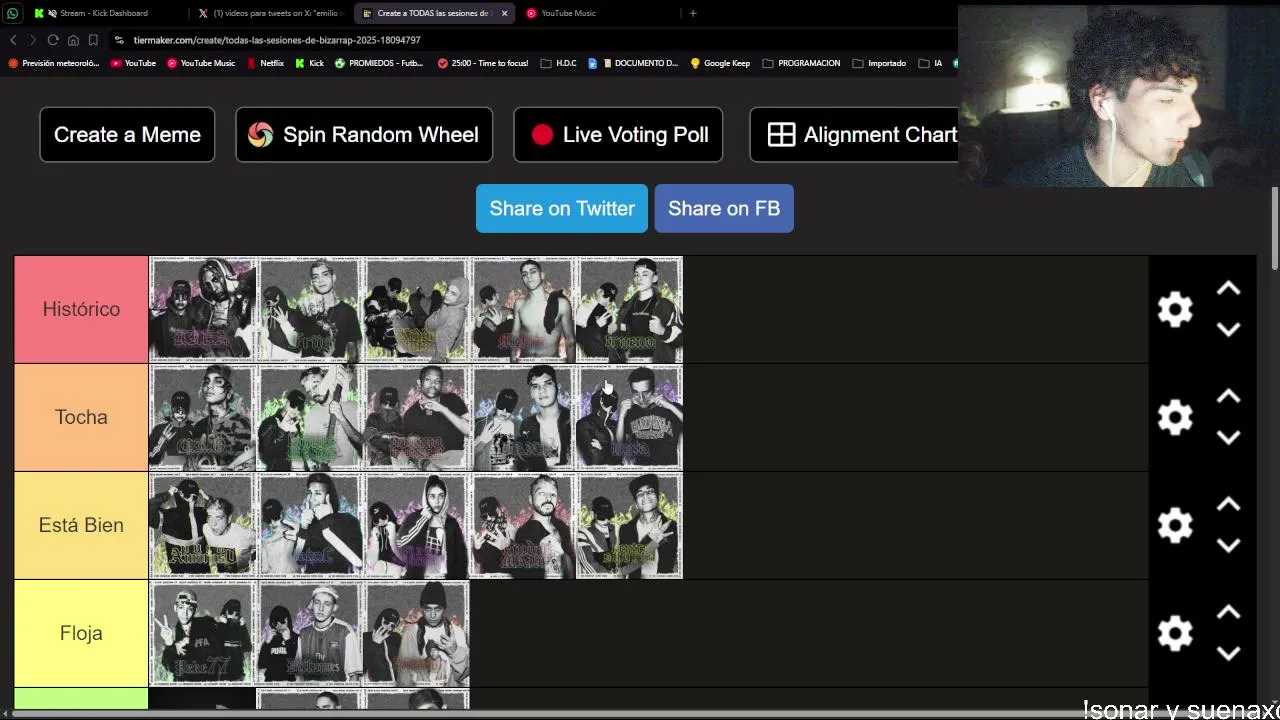Switch to the Stream - Kick Dashboard tab
1280x720 pixels.
[105, 13]
